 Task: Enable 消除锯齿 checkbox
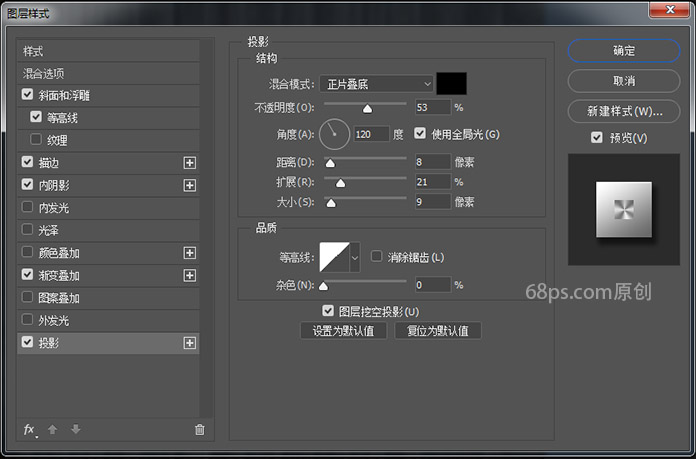coord(376,256)
